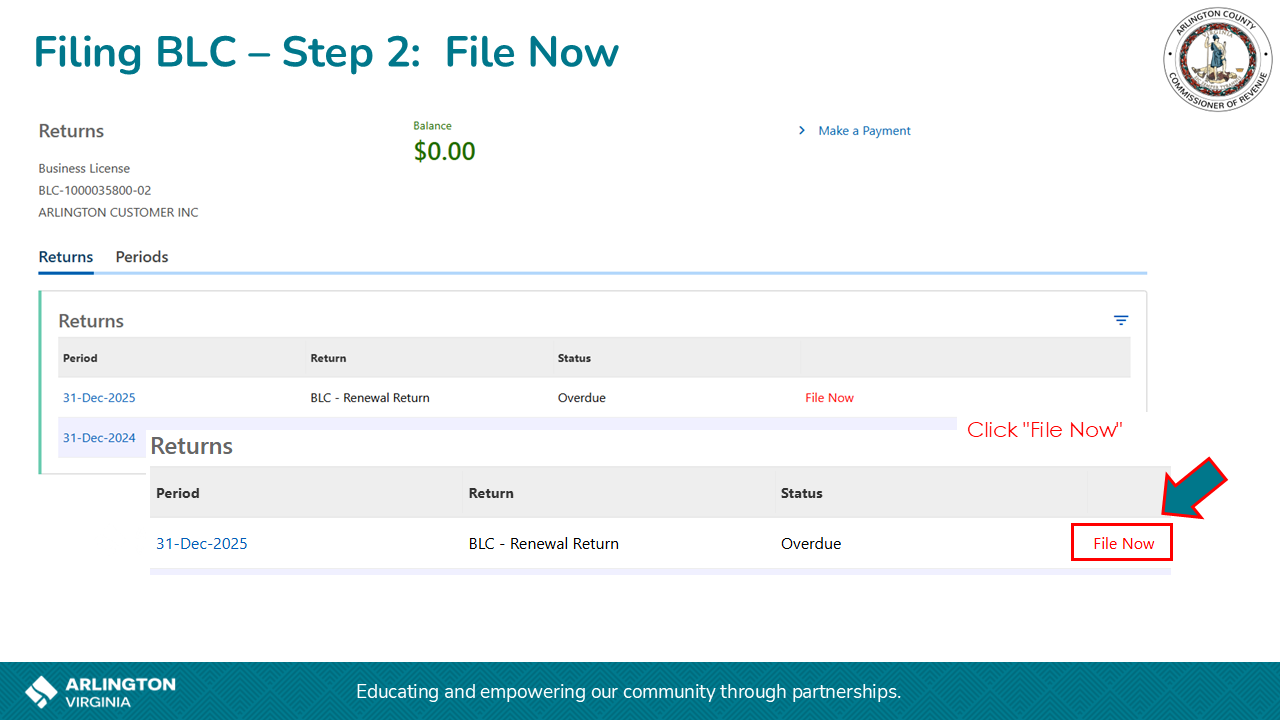
Task: Switch to the Periods tab
Action: [x=142, y=257]
